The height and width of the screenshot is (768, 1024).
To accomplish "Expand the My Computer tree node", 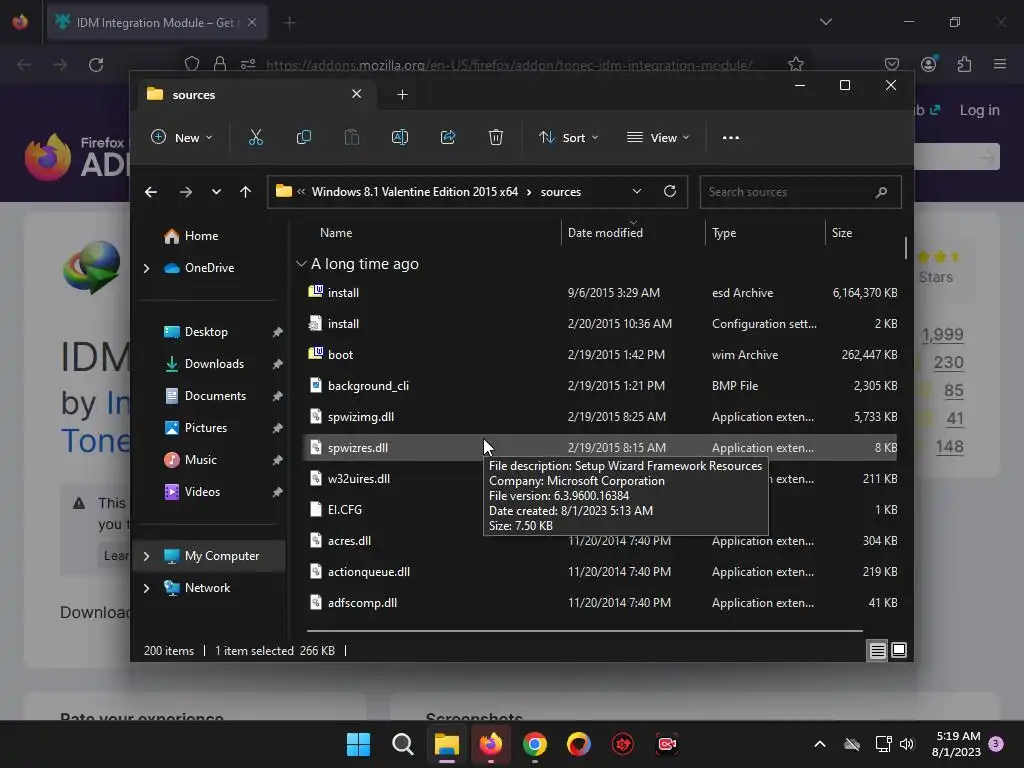I will [146, 556].
